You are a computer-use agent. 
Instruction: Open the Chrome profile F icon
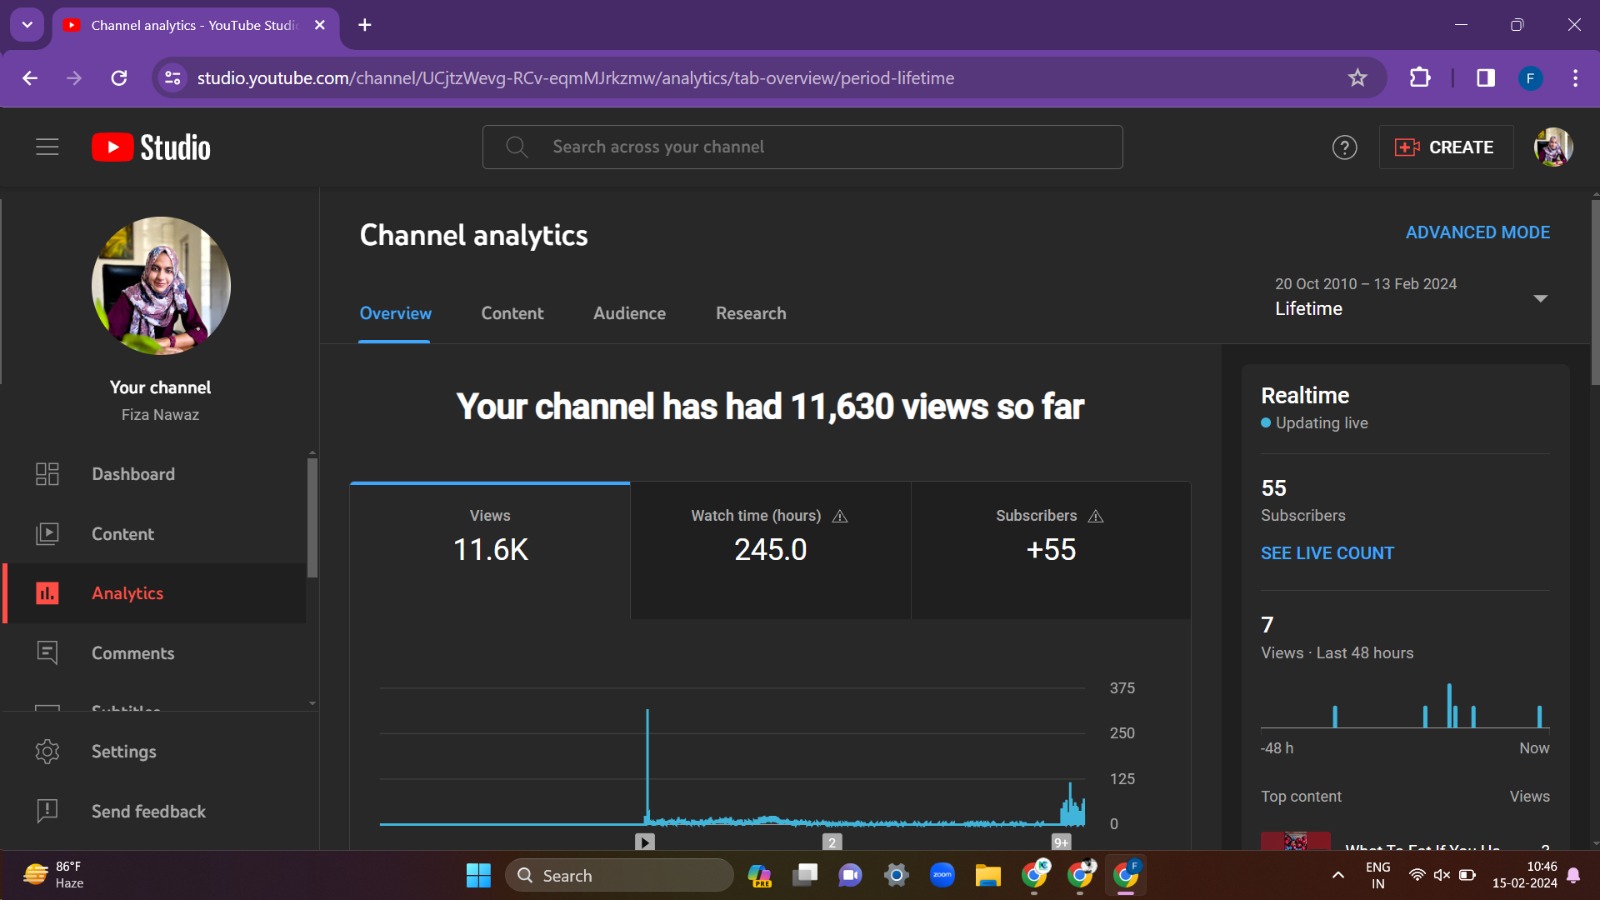tap(1530, 78)
